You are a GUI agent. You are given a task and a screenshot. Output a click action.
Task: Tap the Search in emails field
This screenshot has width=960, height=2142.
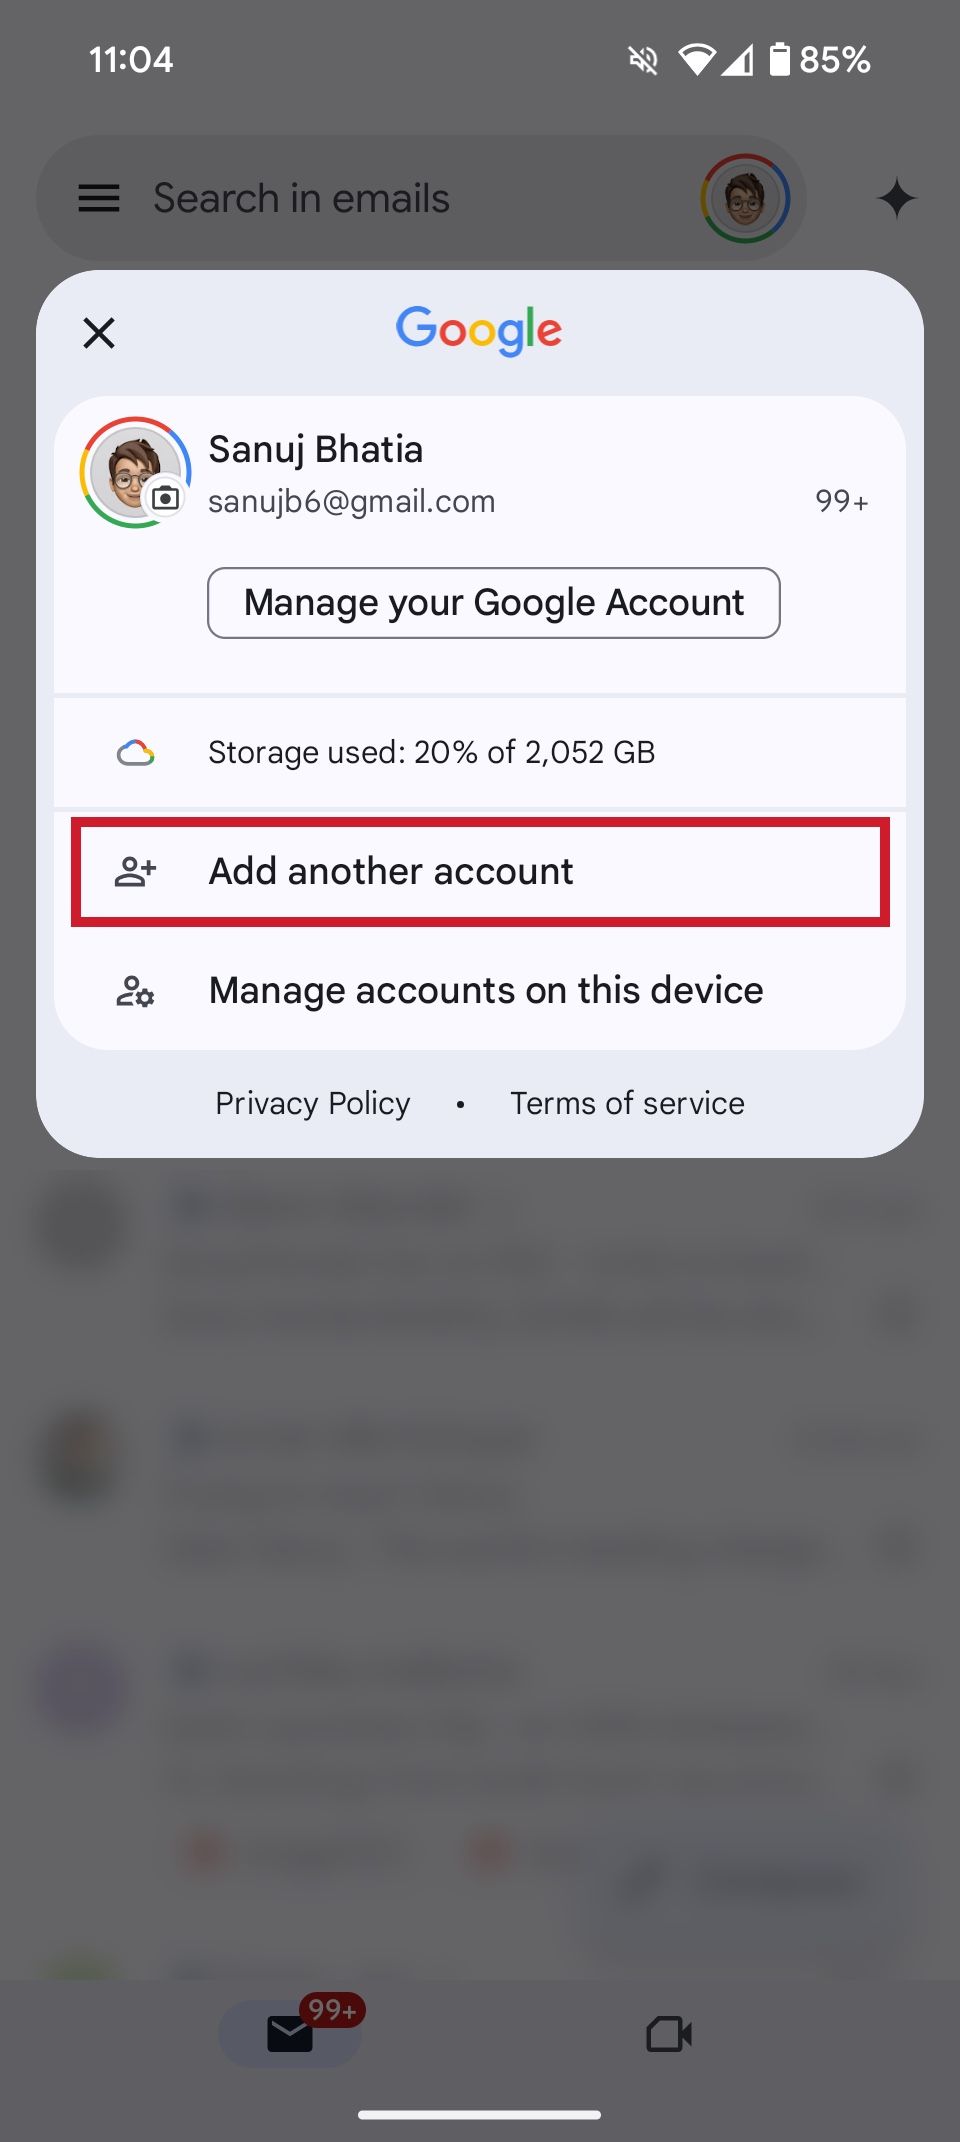point(301,198)
